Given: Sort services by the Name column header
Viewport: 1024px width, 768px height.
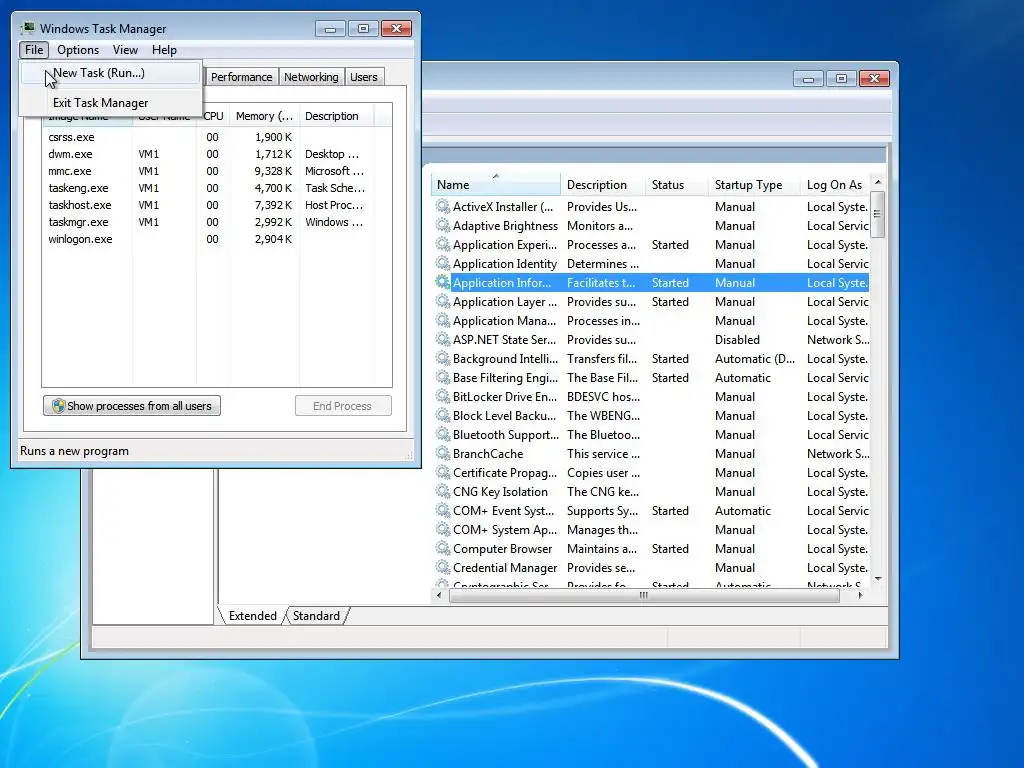Looking at the screenshot, I should 495,185.
